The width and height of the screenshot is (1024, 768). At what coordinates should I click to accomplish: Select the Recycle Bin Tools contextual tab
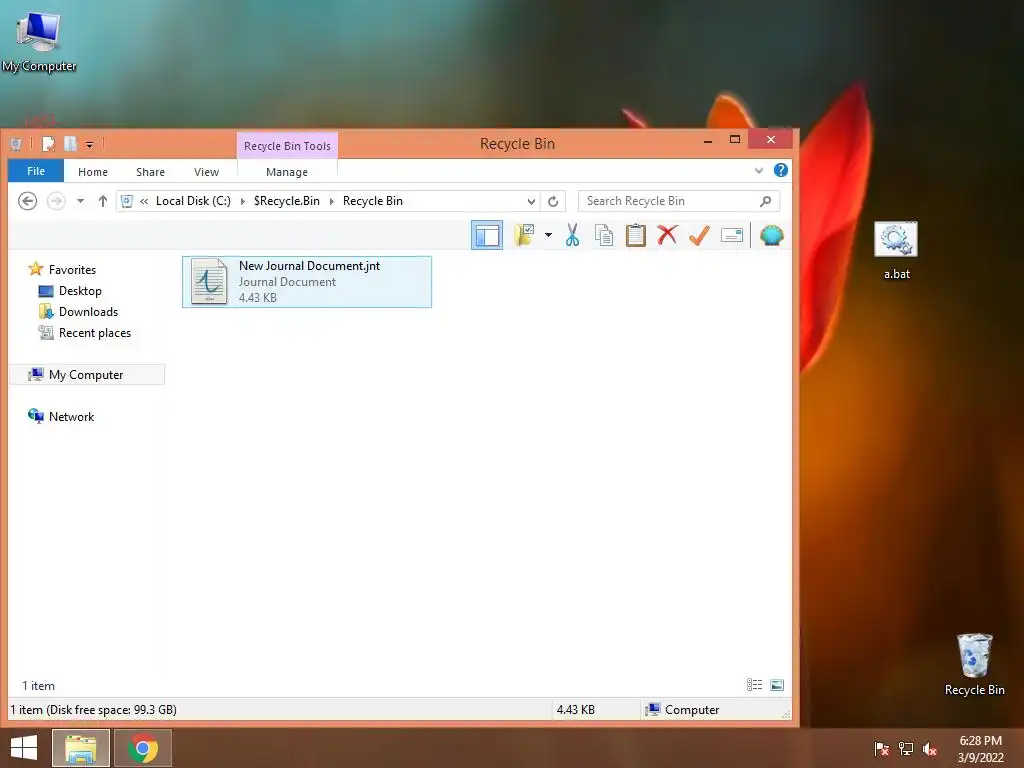[x=287, y=146]
